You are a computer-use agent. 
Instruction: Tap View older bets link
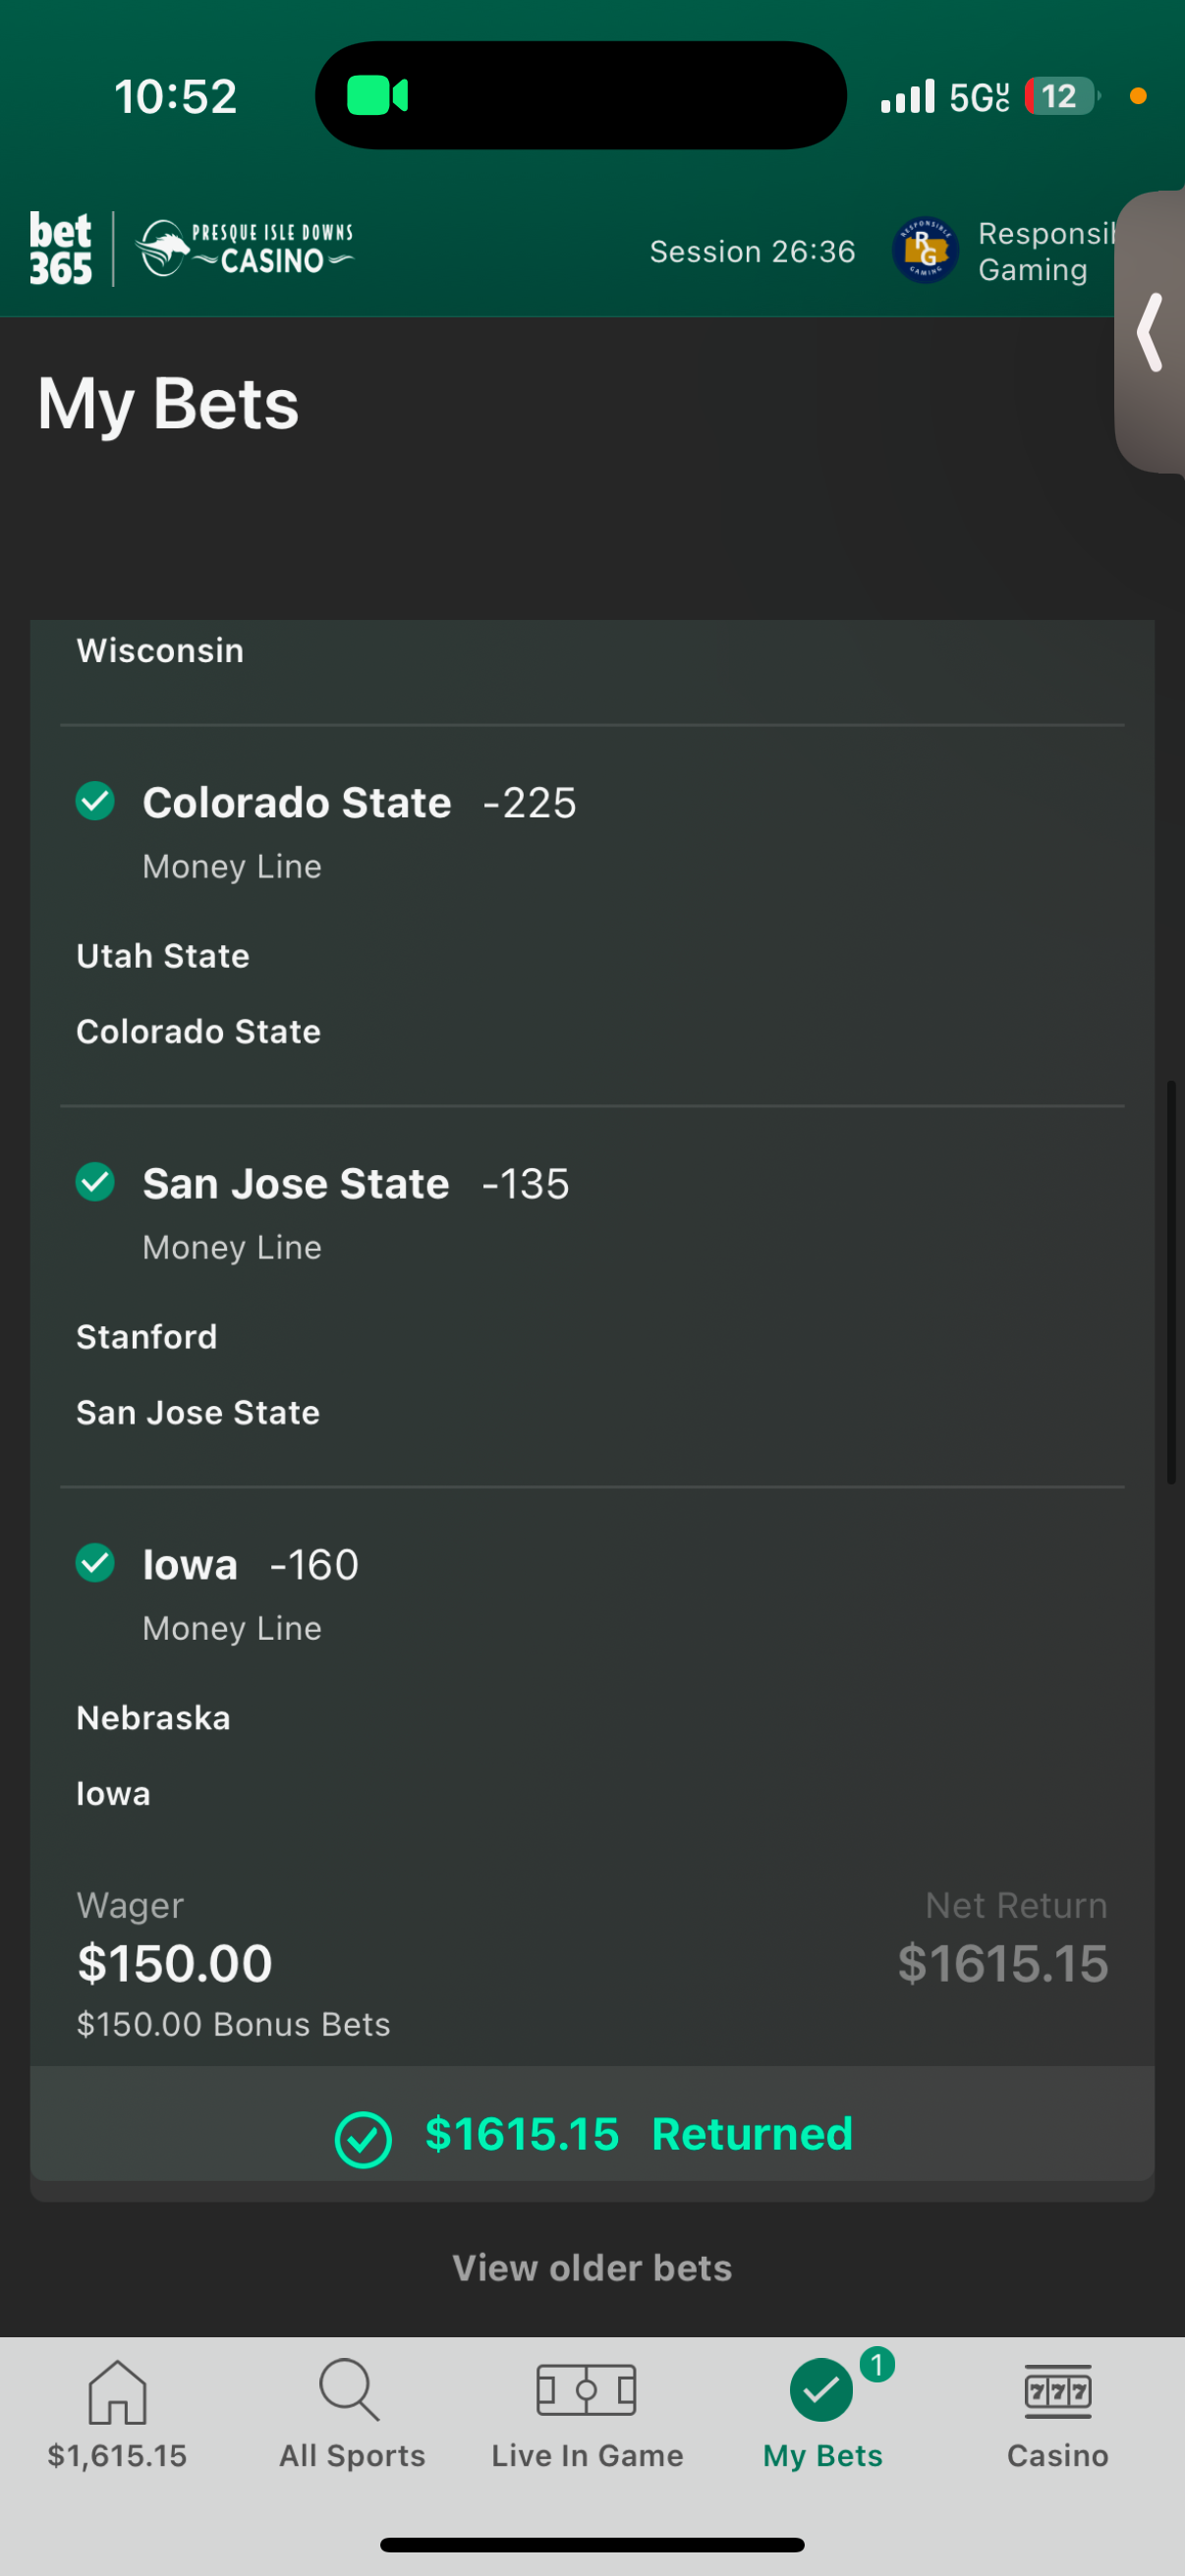coord(592,2268)
